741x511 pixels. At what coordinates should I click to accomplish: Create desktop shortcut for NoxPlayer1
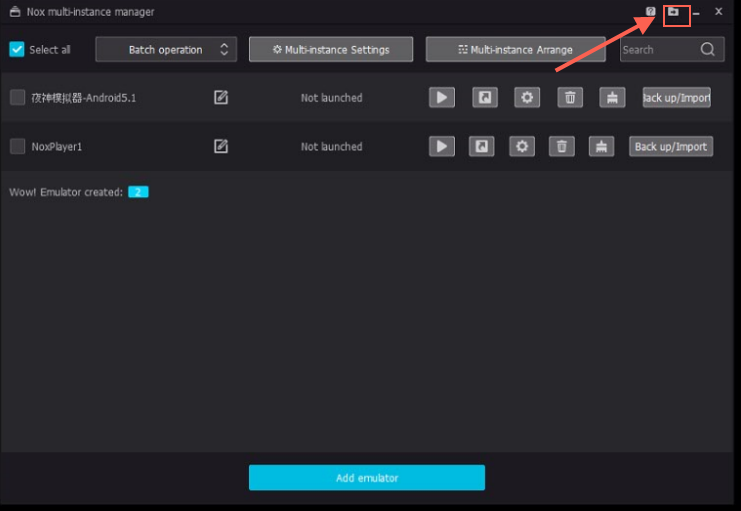482,146
